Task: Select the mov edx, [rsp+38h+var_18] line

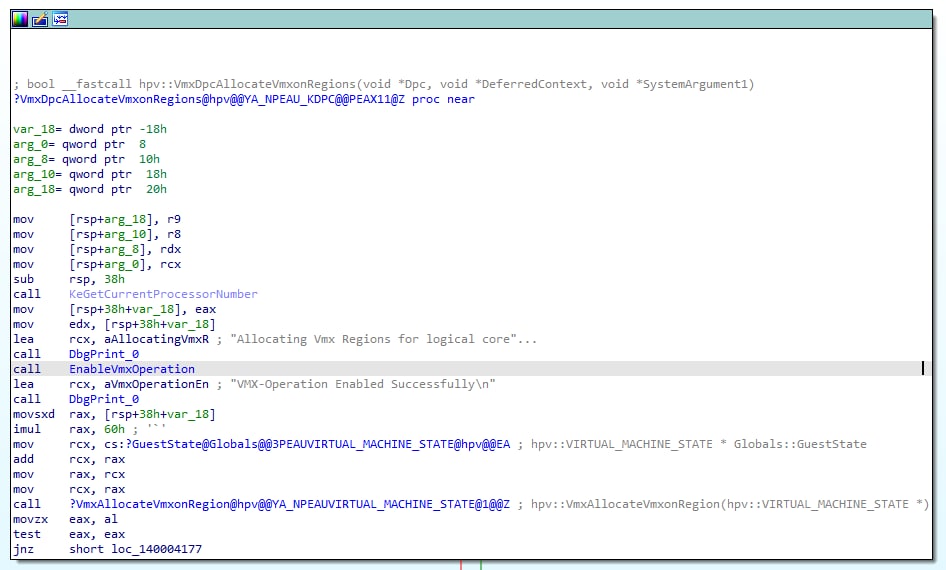Action: tap(115, 325)
